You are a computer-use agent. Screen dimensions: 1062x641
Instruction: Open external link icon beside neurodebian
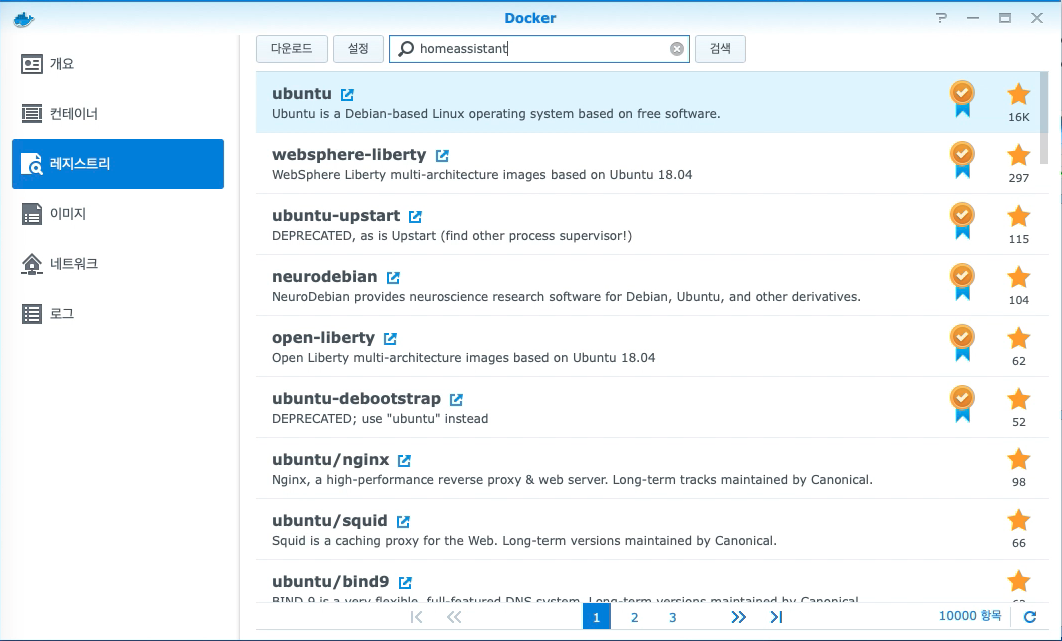(x=393, y=277)
